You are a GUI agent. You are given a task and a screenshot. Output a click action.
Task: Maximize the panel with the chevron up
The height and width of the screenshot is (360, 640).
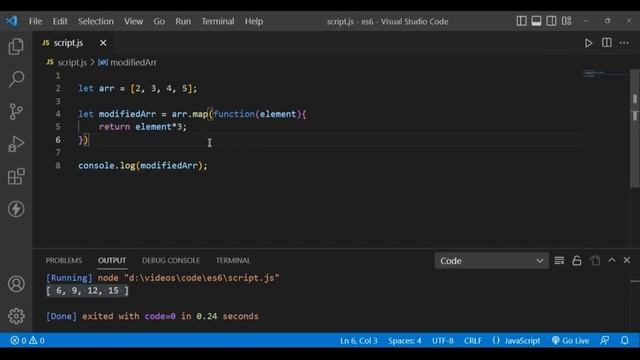coord(612,260)
